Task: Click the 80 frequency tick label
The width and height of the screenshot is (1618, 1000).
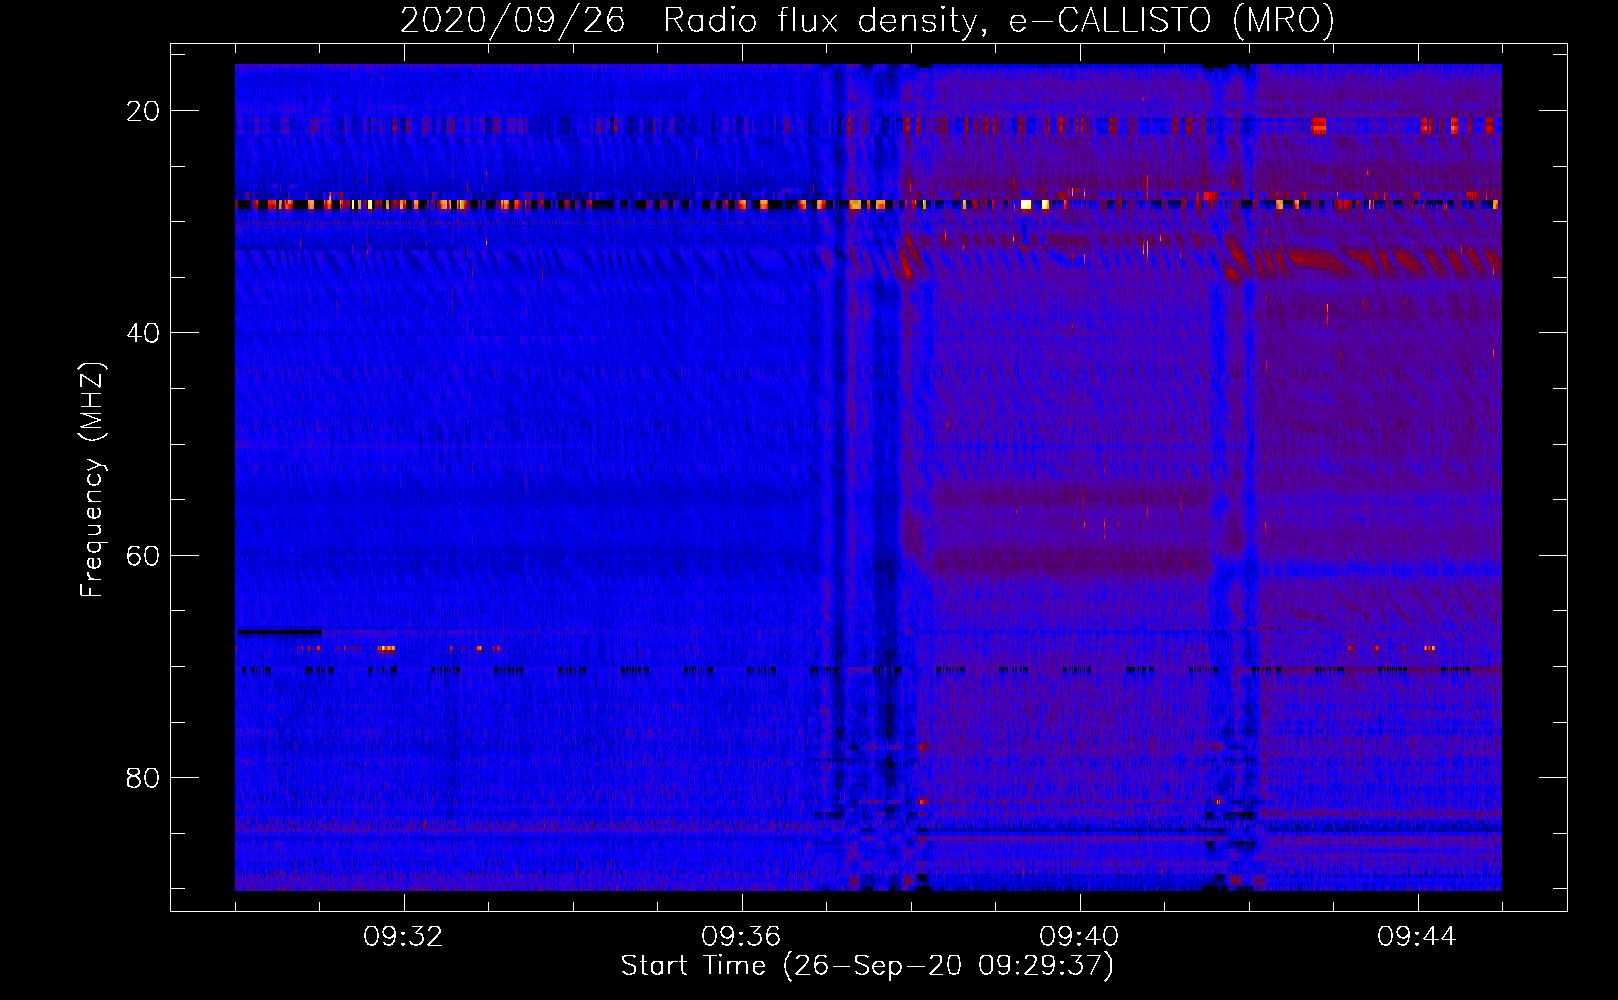Action: [143, 777]
